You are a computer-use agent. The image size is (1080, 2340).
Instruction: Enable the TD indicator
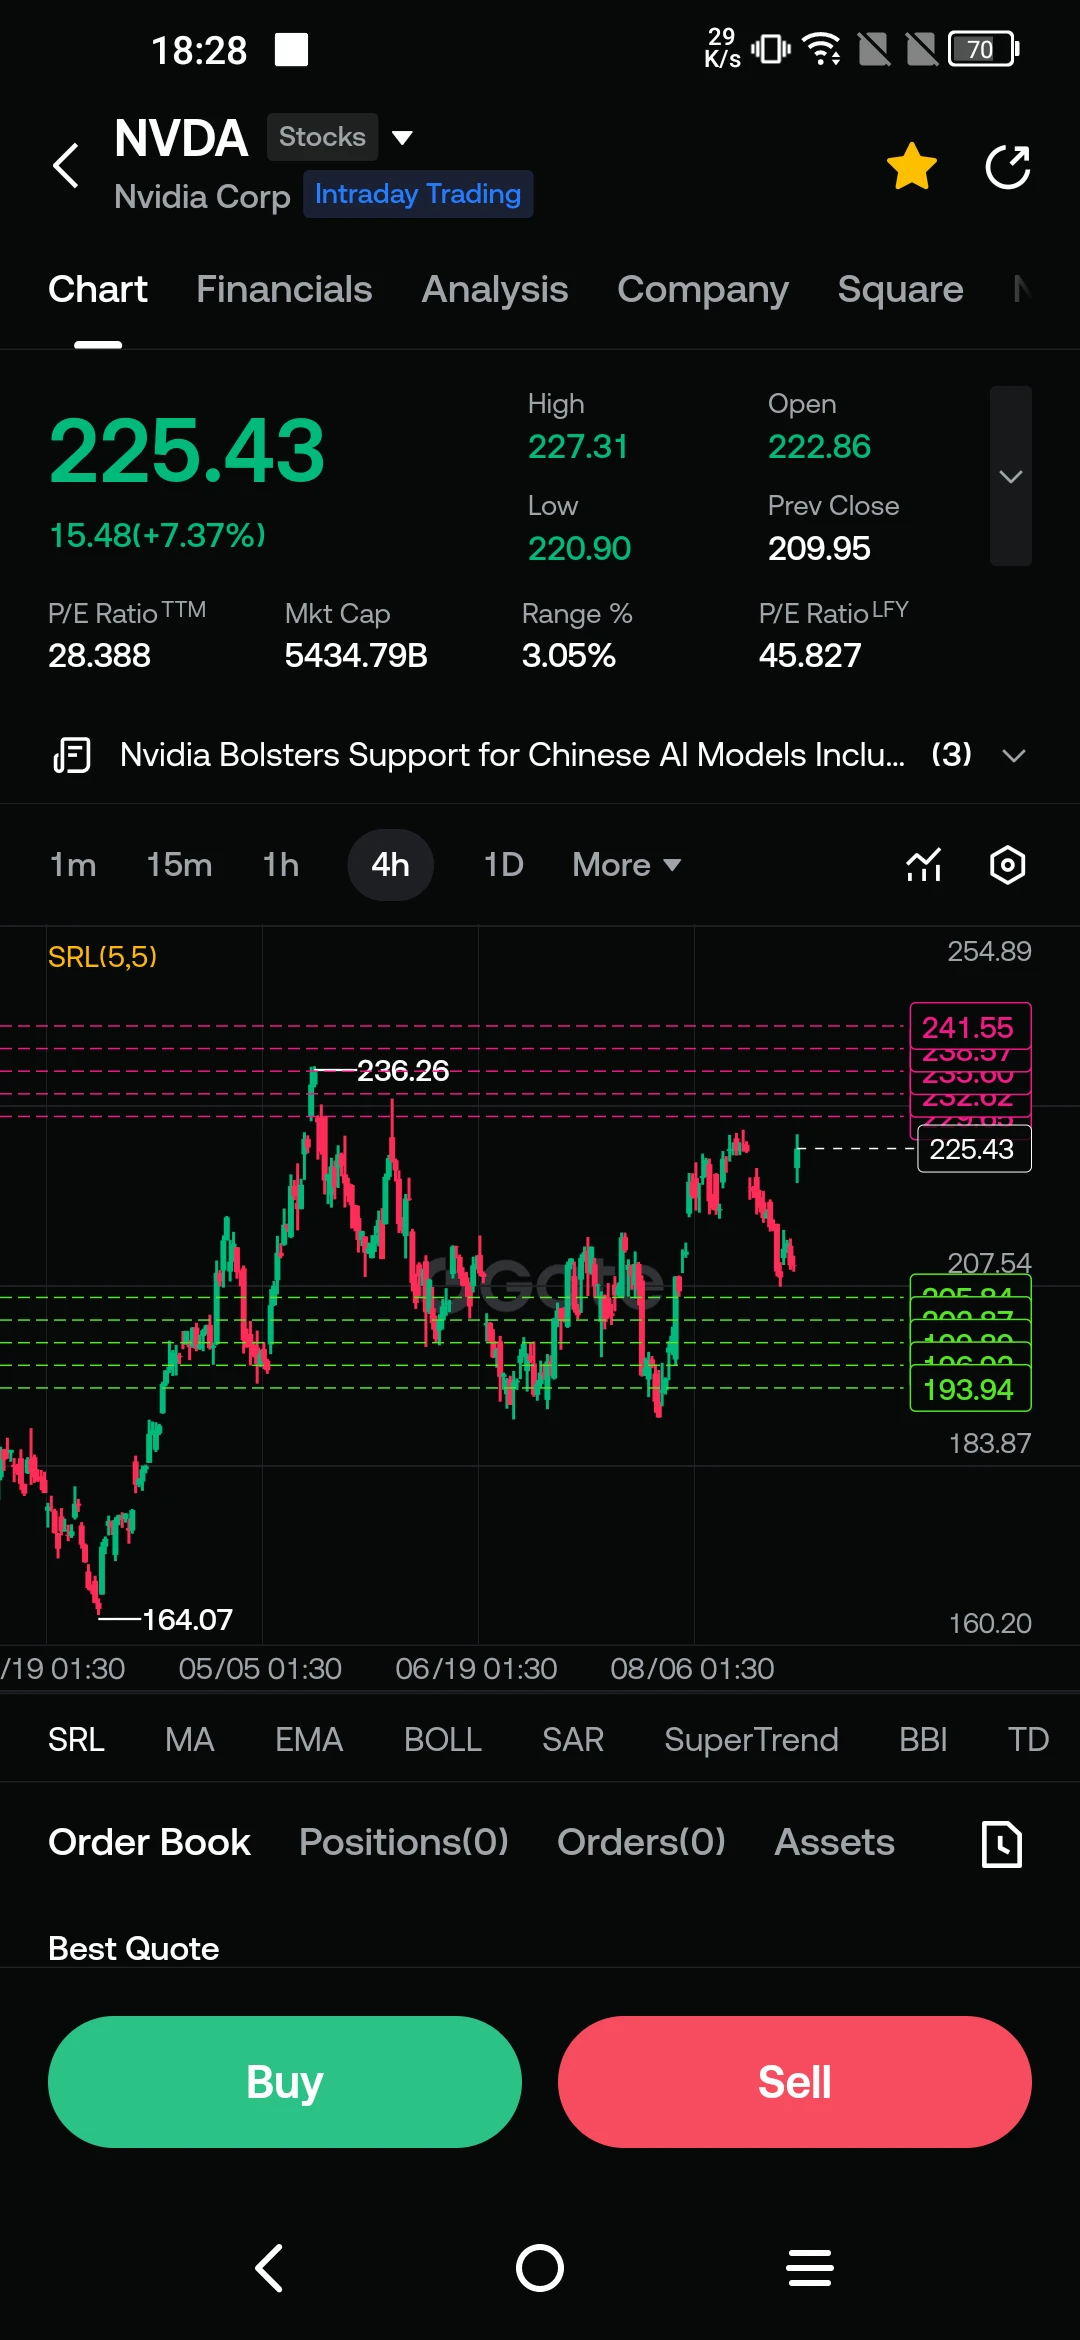click(x=1028, y=1740)
